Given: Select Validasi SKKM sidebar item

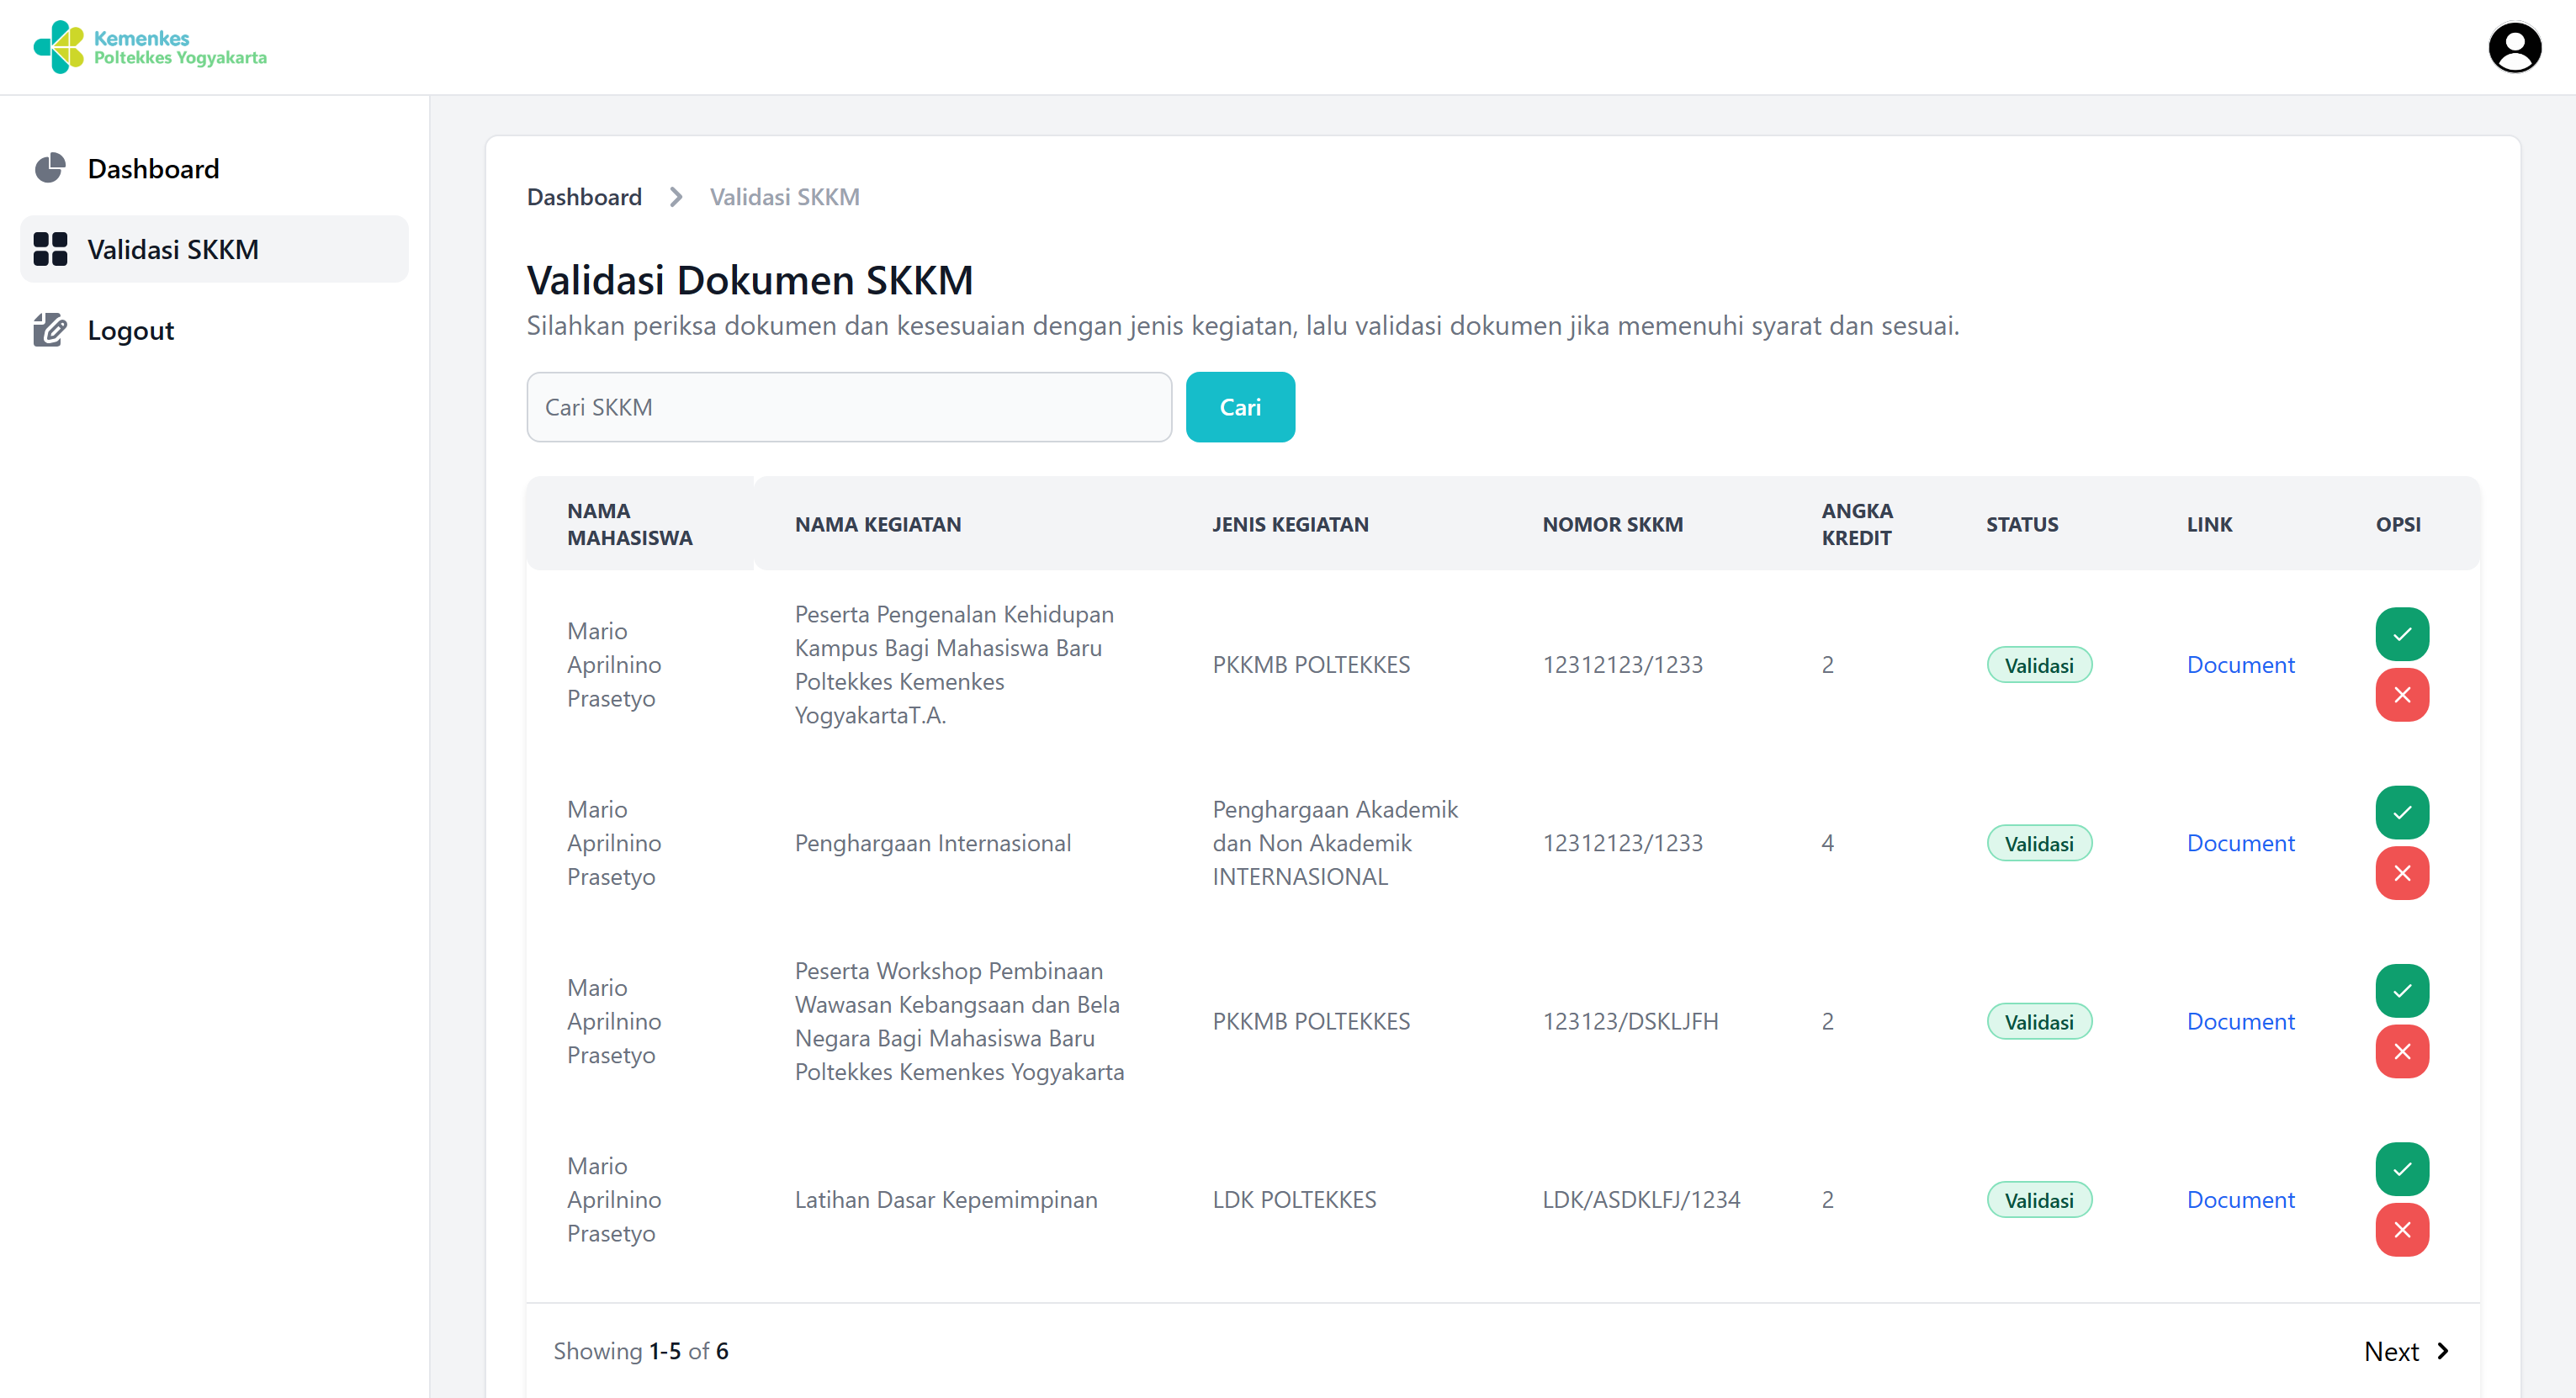Looking at the screenshot, I should click(x=172, y=249).
